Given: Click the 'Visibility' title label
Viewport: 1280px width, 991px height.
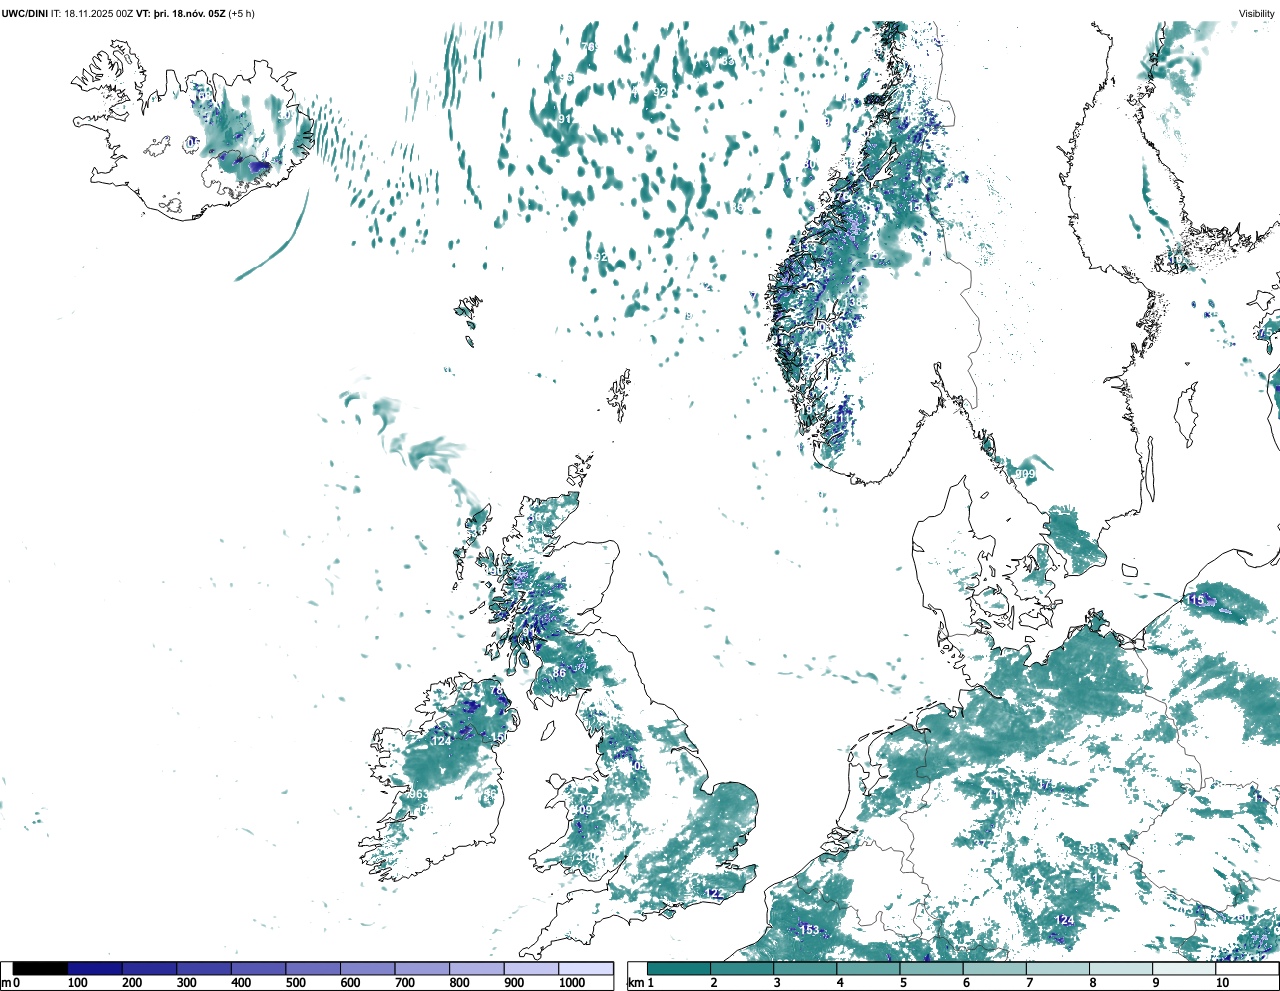Looking at the screenshot, I should [1257, 13].
